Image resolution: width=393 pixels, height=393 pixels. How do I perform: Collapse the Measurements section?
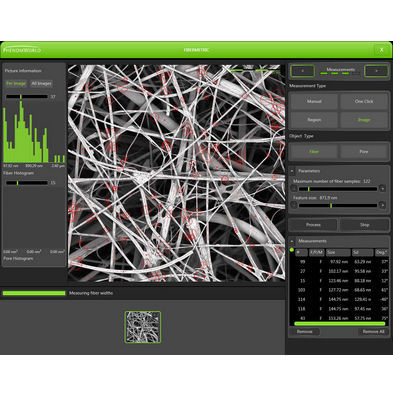[292, 241]
